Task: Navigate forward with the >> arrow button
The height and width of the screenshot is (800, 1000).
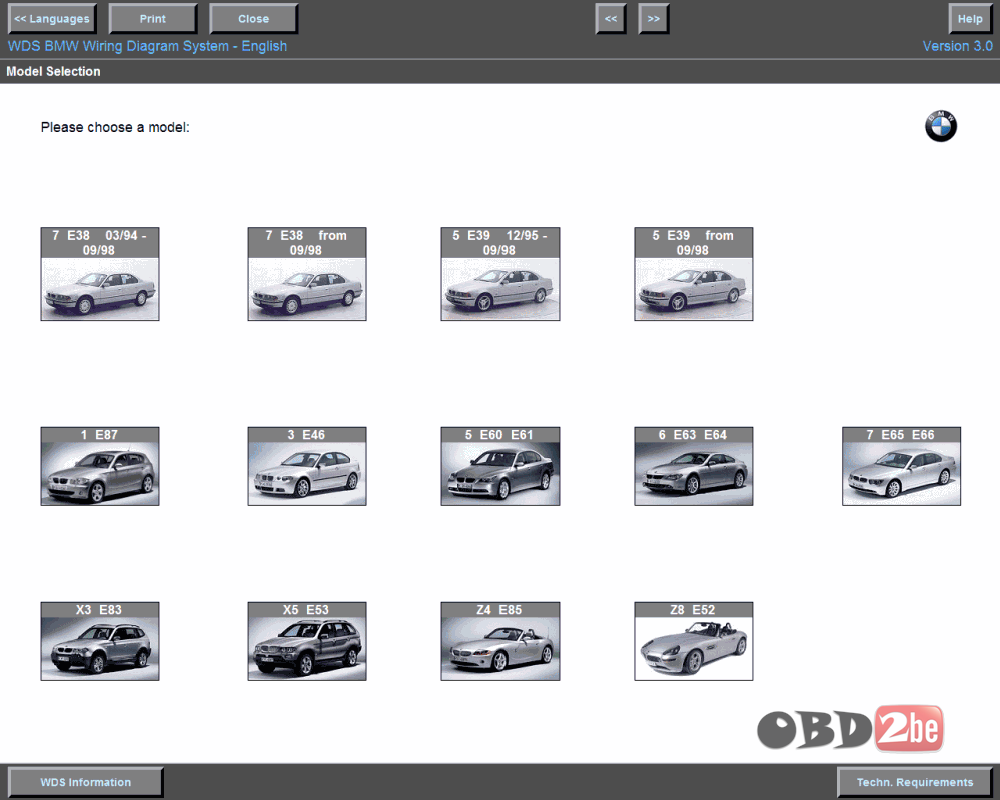Action: click(x=654, y=19)
